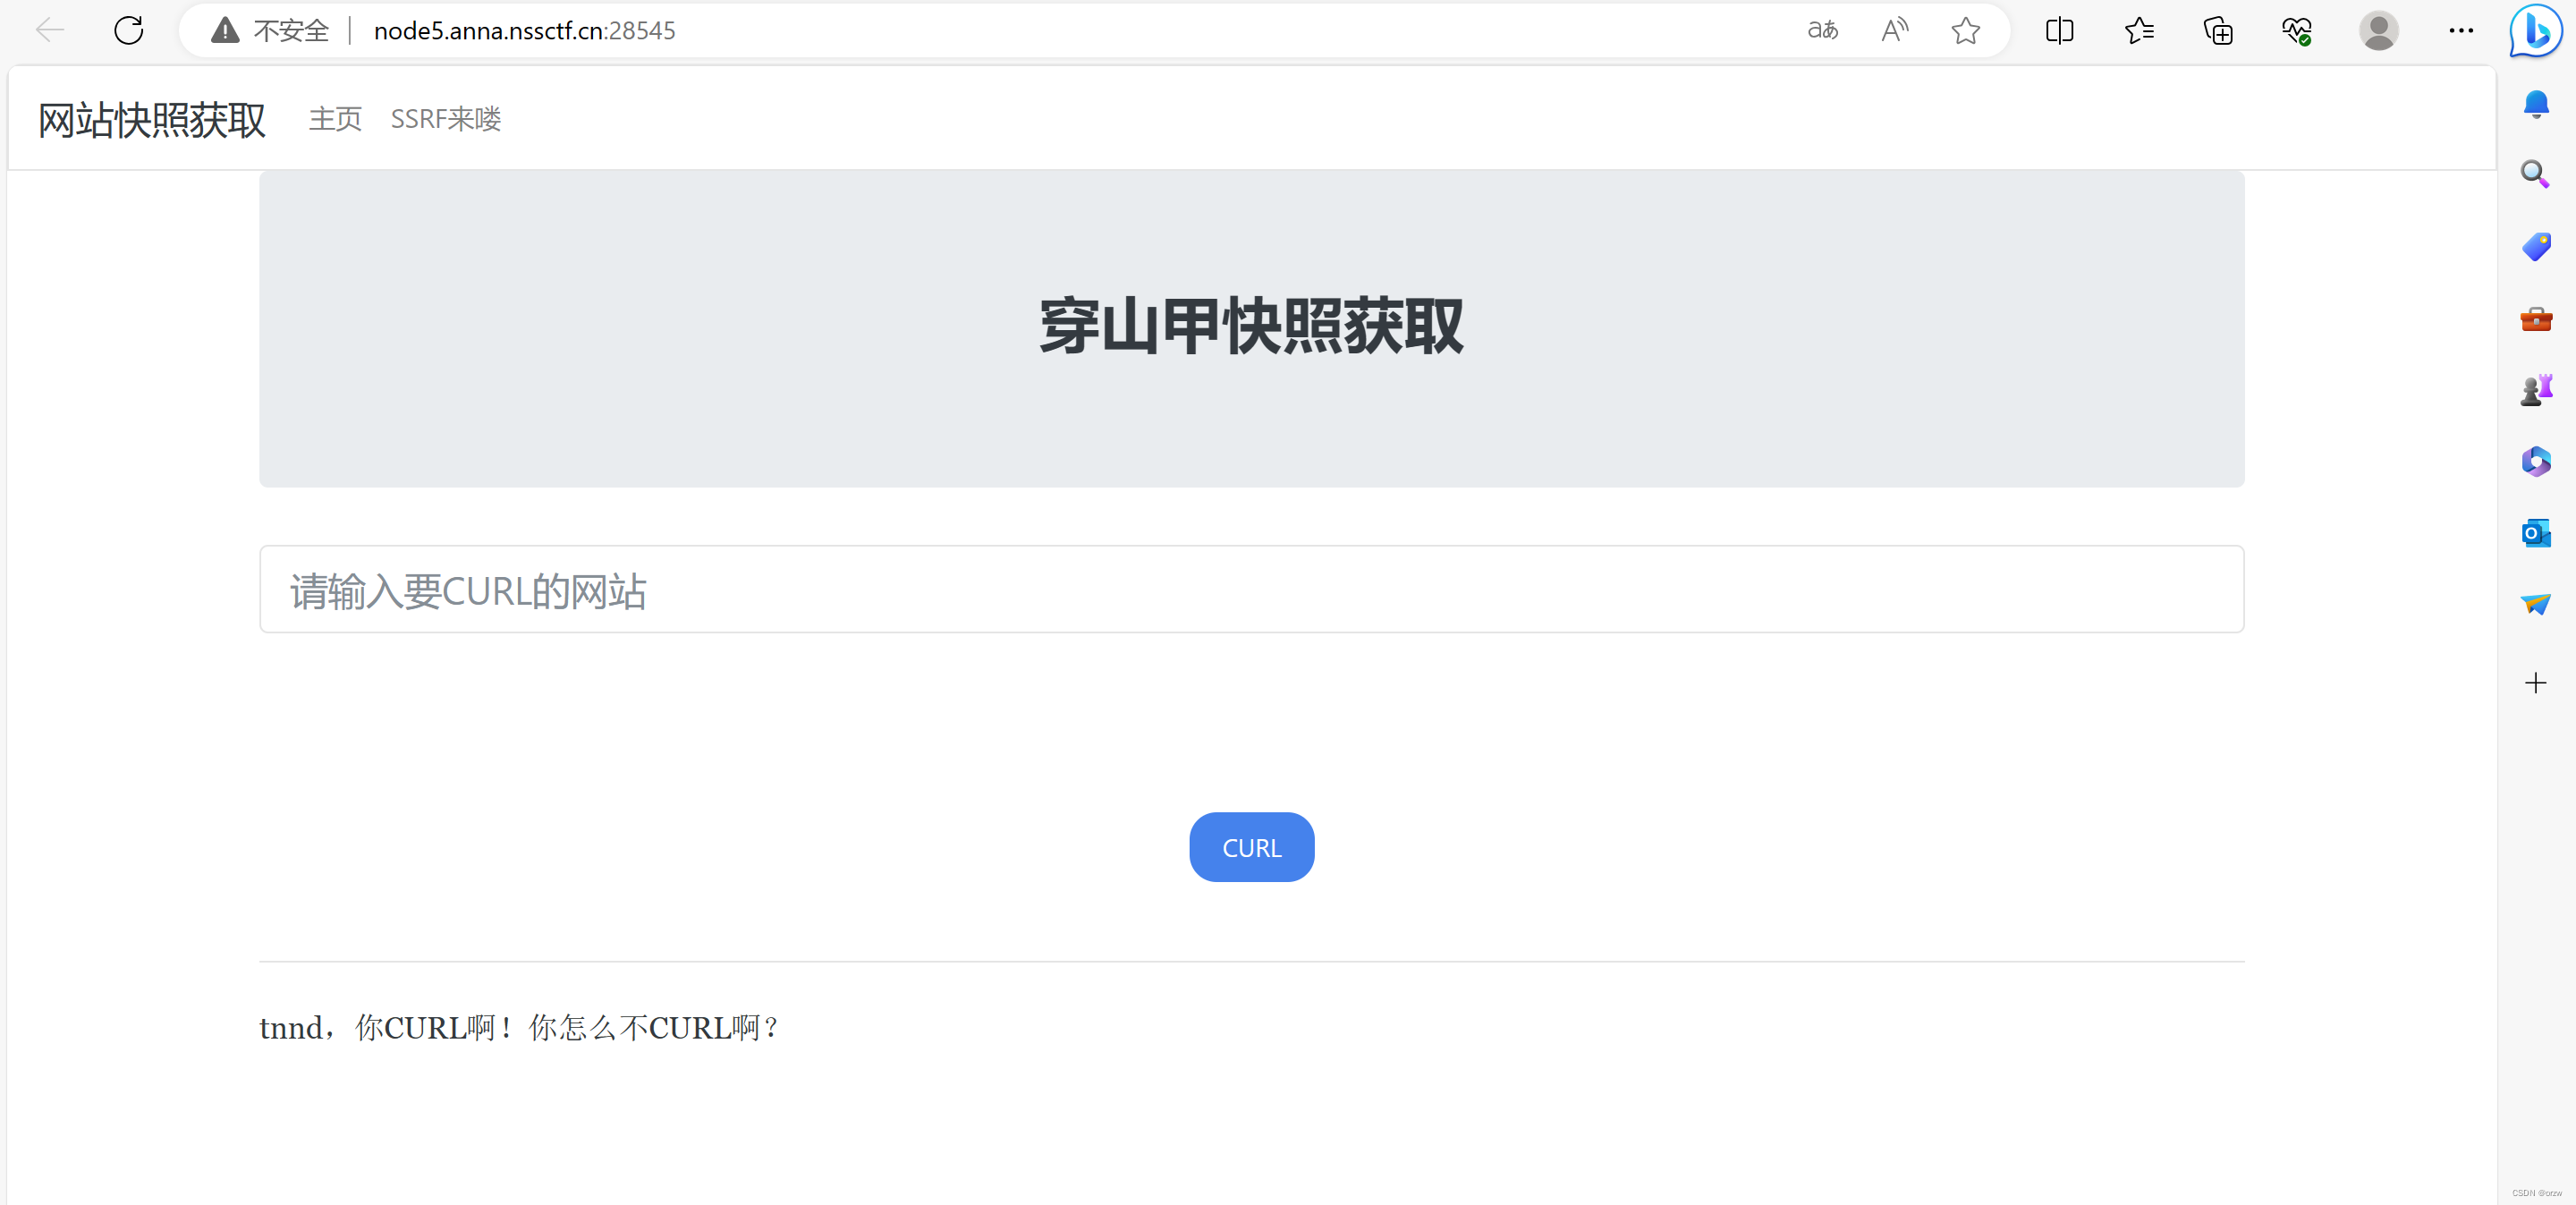
Task: Open the translate page icon
Action: coord(1822,31)
